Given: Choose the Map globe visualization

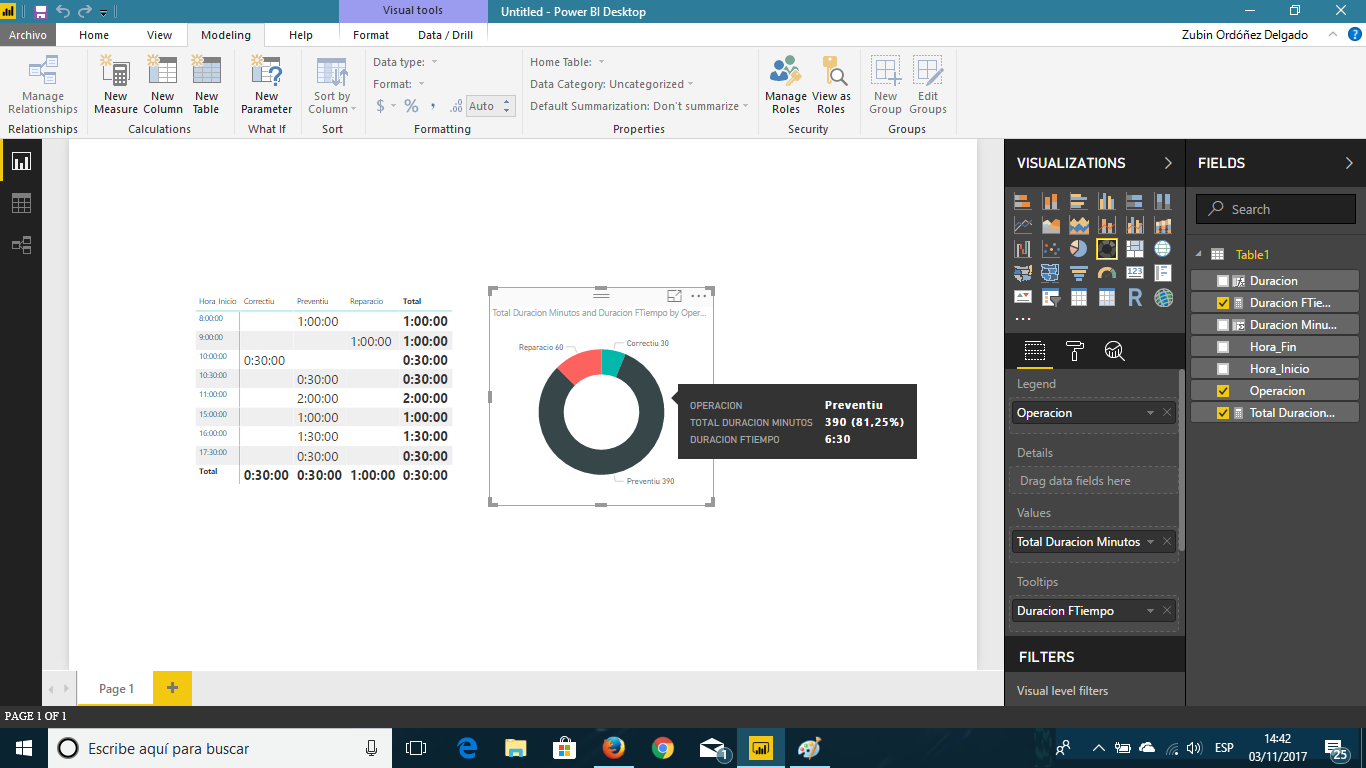Looking at the screenshot, I should click(1162, 249).
